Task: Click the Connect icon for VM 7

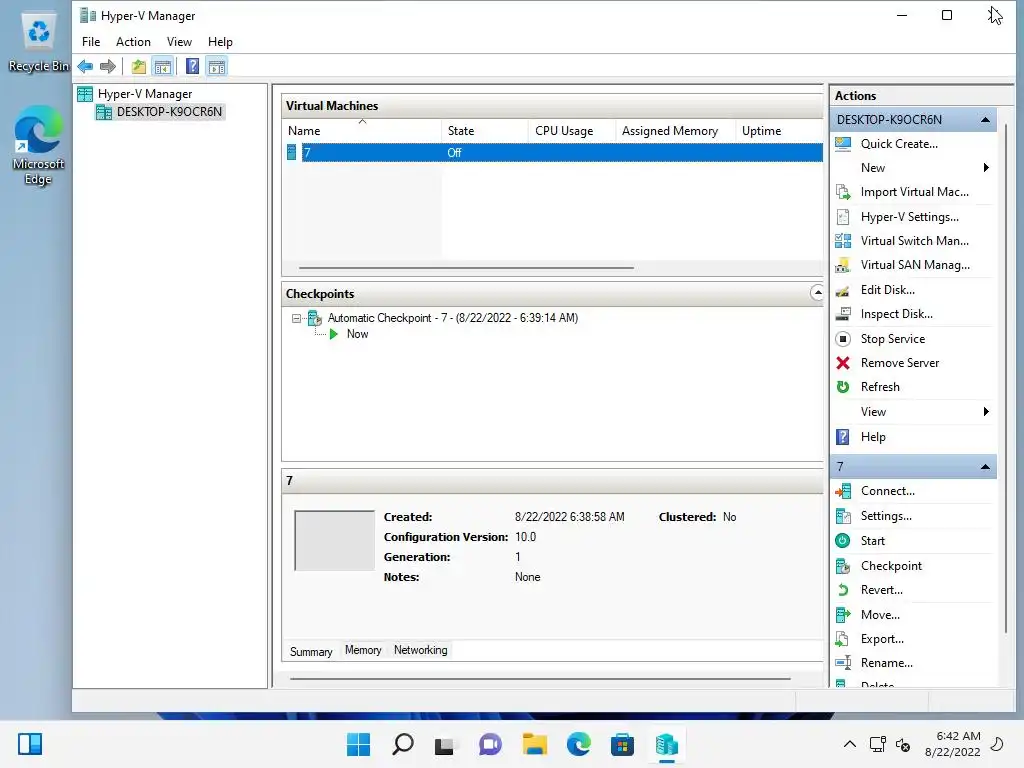Action: (843, 491)
